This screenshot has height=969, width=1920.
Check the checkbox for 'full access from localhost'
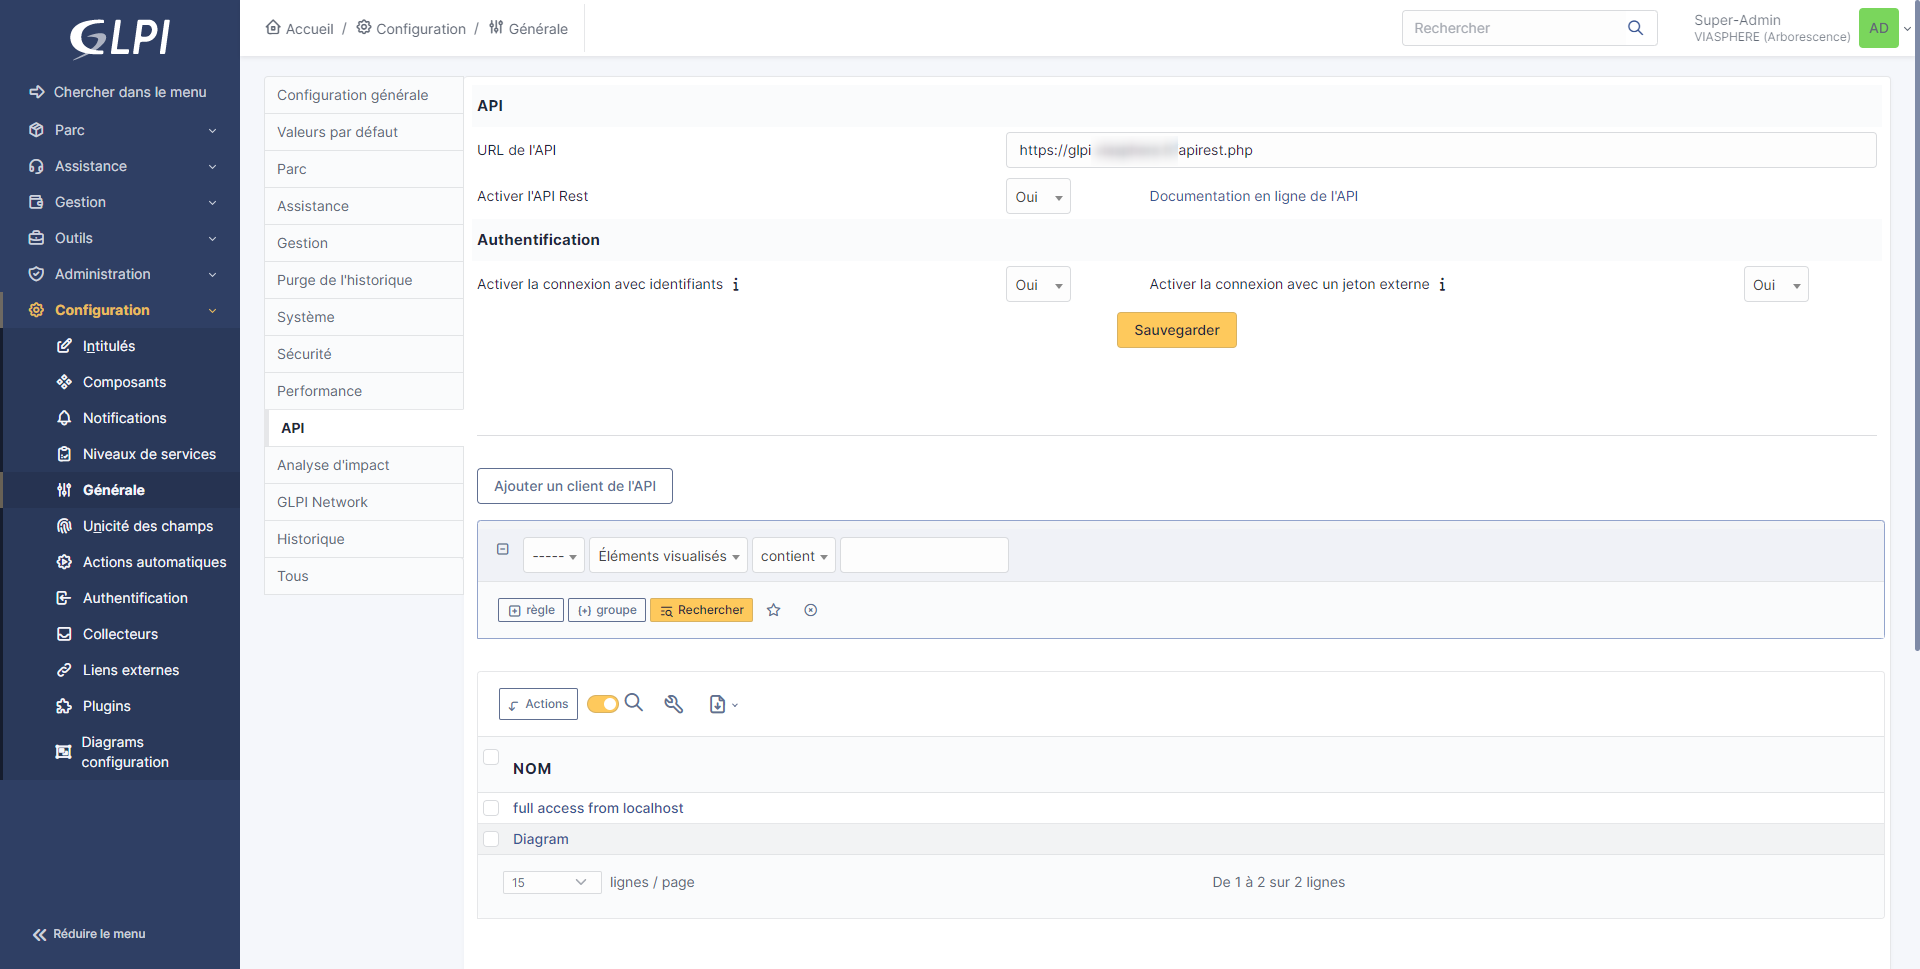pos(491,807)
